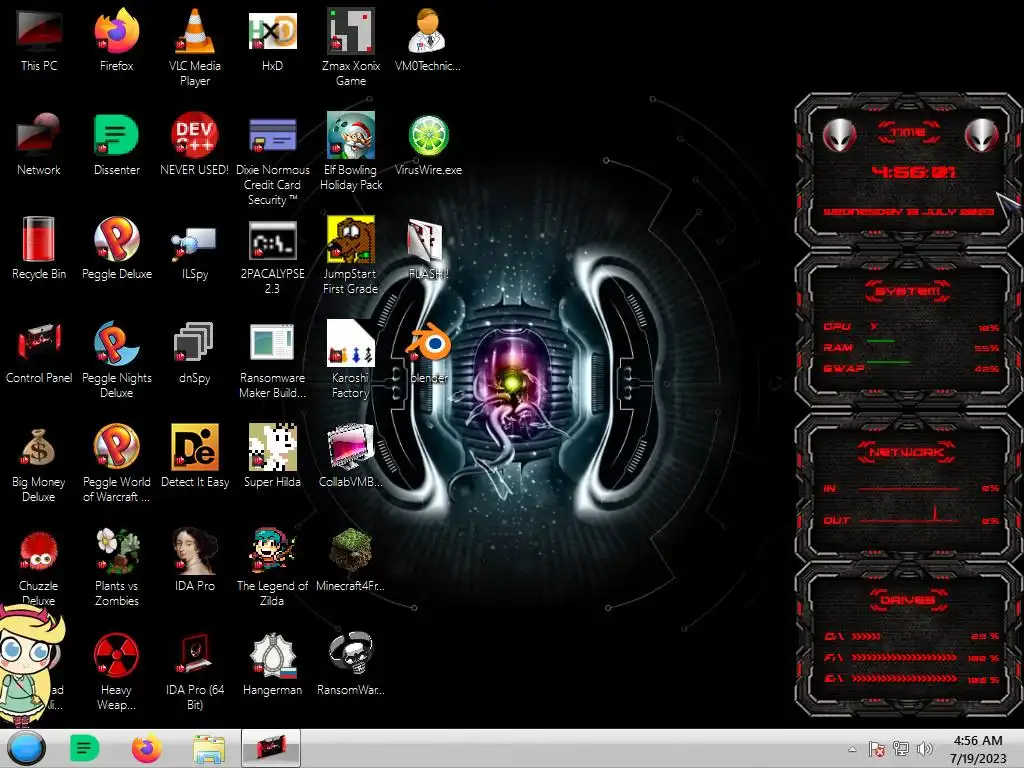
Task: Select the Peggle Nights Deluxe icon
Action: click(x=116, y=359)
